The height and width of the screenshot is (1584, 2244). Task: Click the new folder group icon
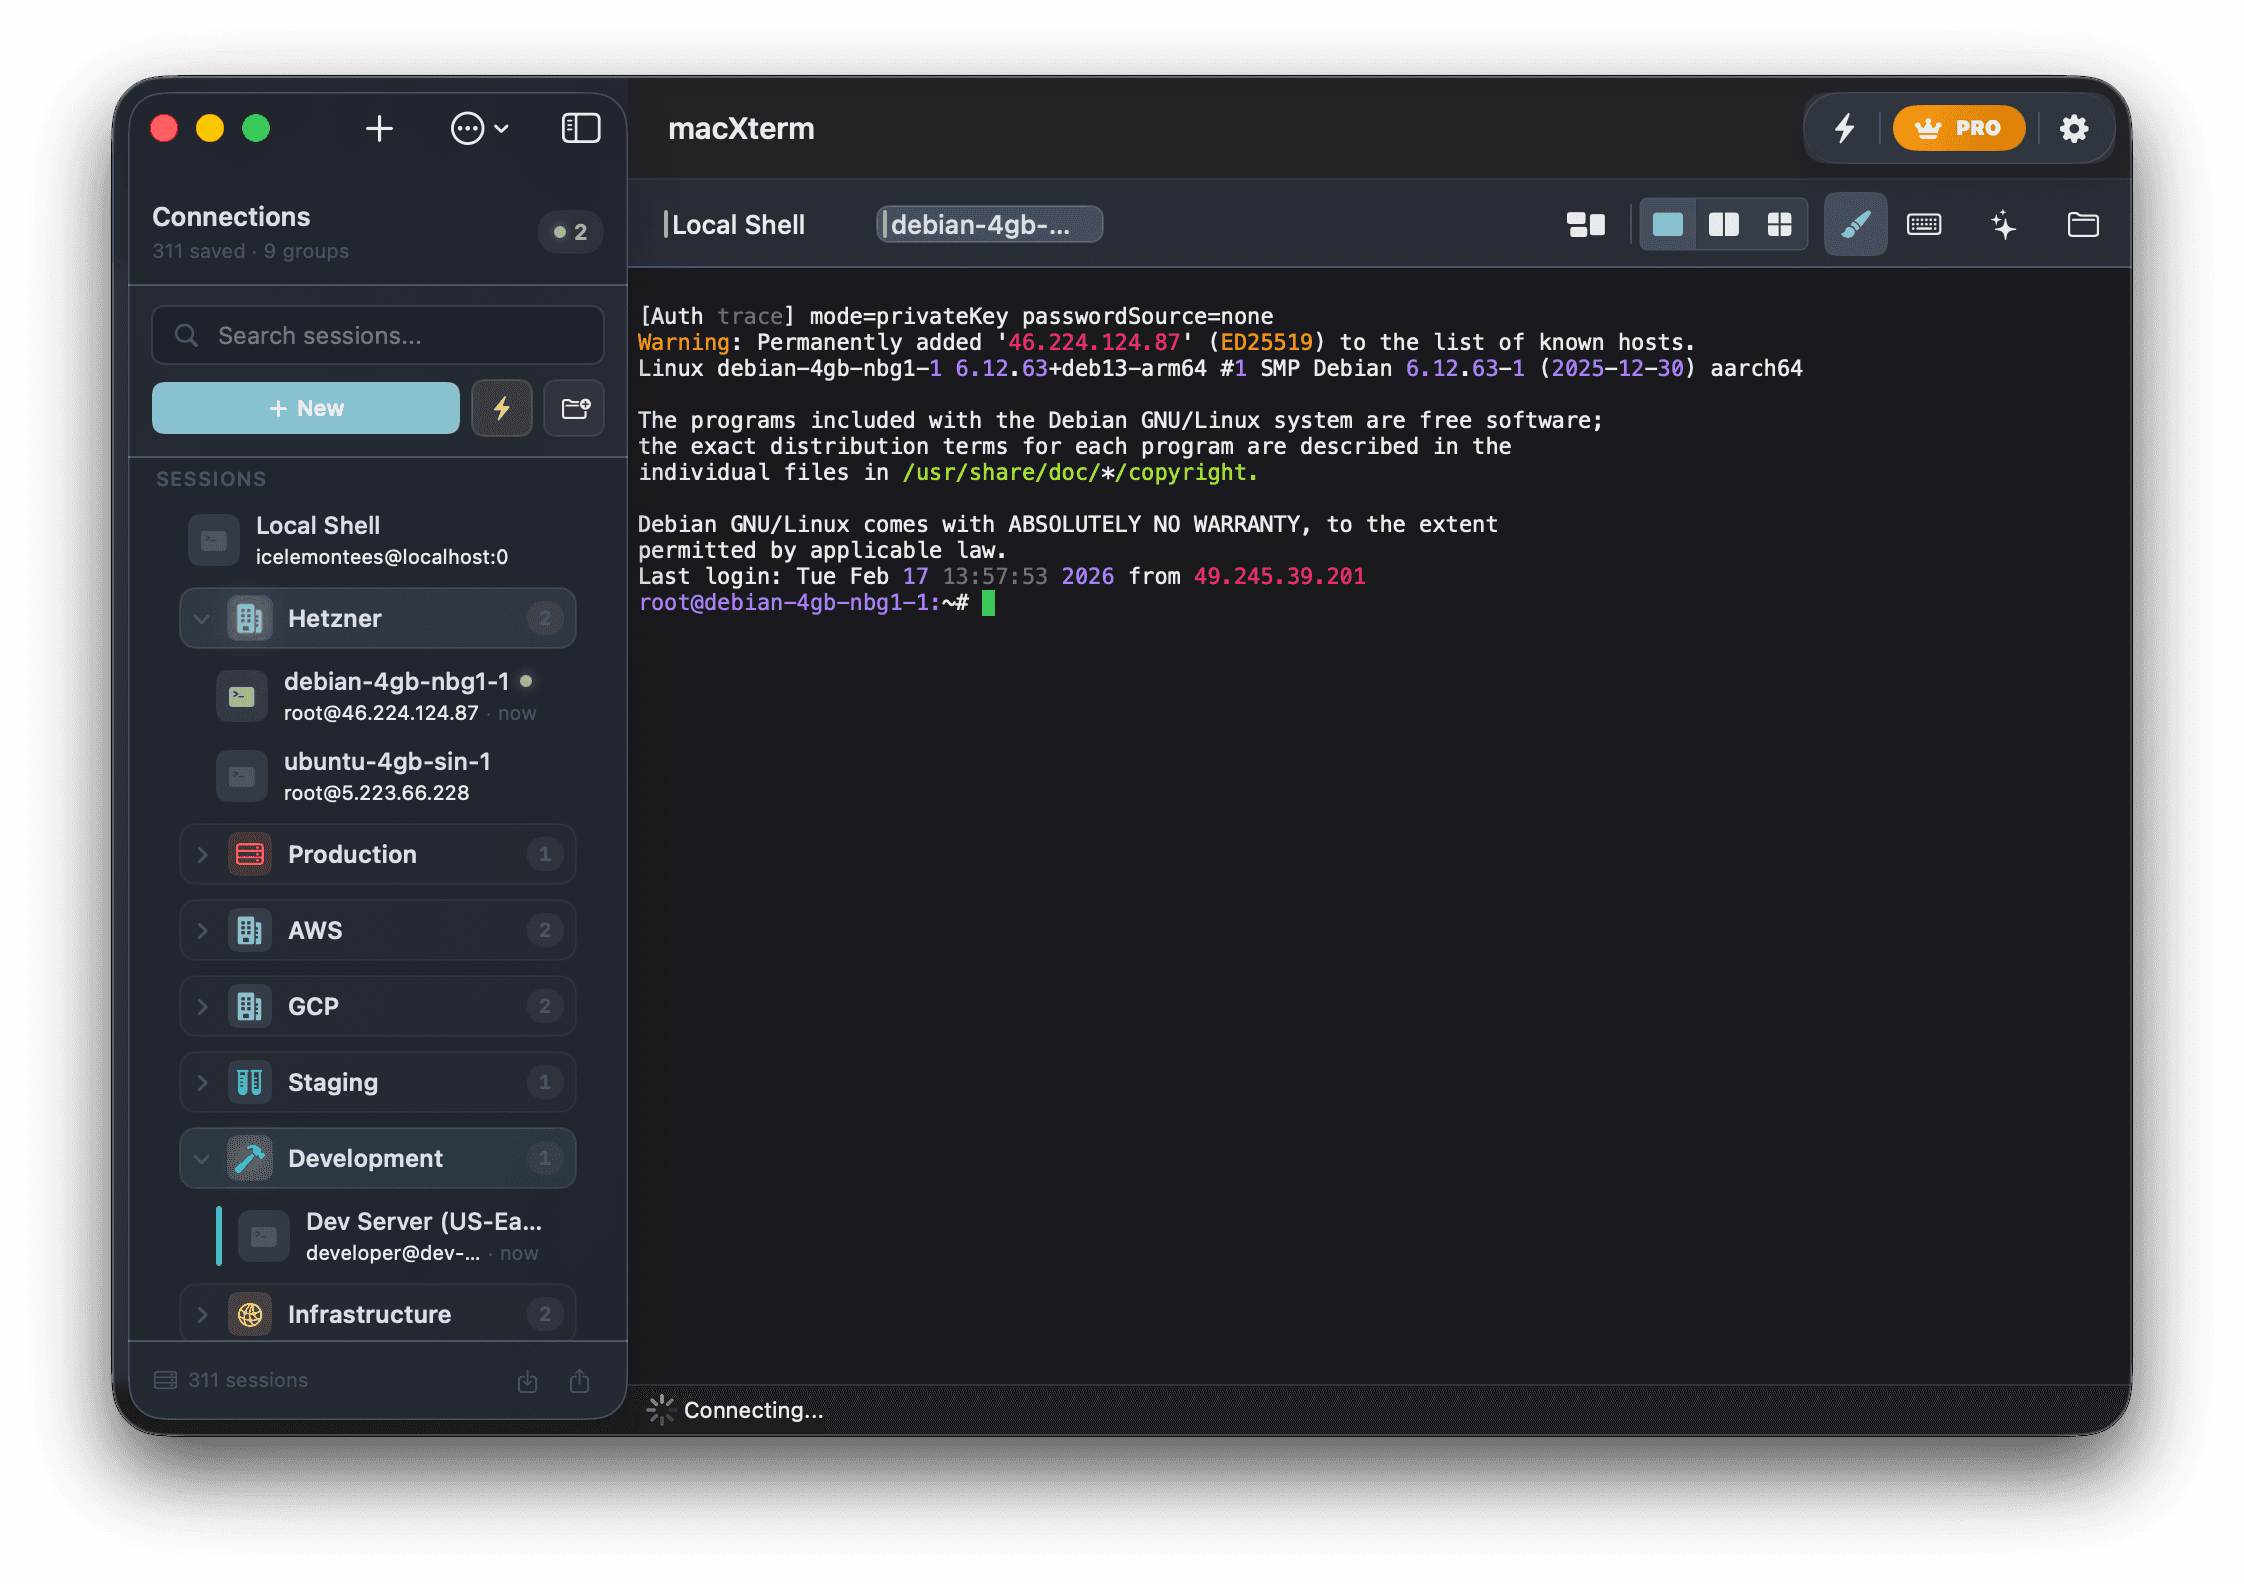point(575,408)
